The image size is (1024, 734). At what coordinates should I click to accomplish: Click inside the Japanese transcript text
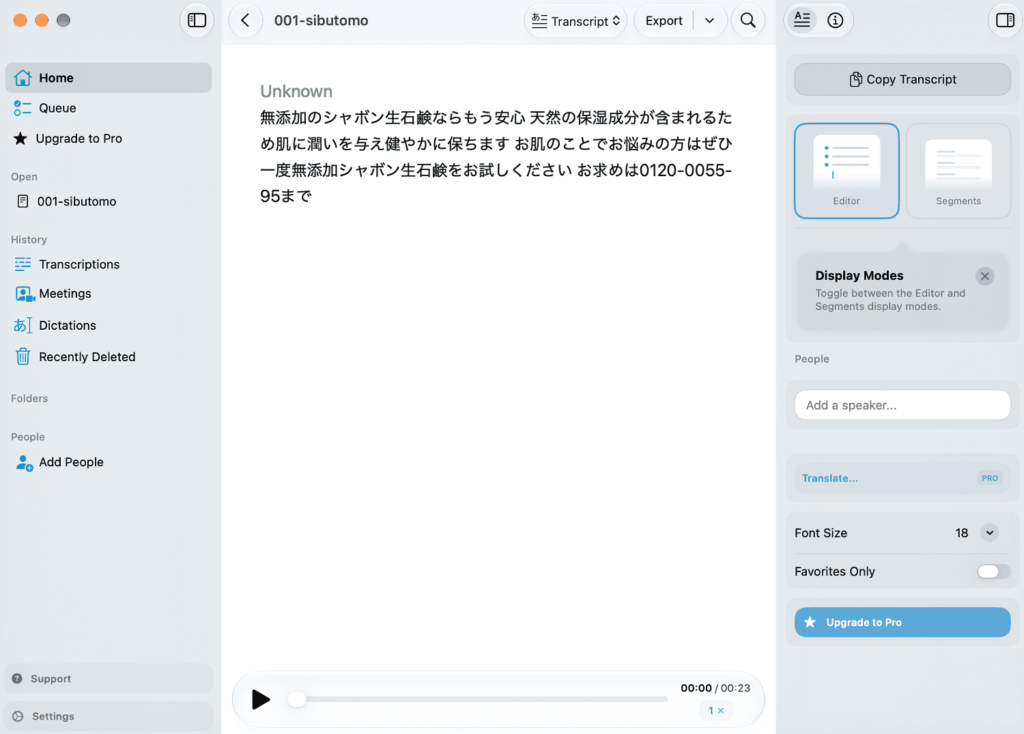(x=496, y=157)
